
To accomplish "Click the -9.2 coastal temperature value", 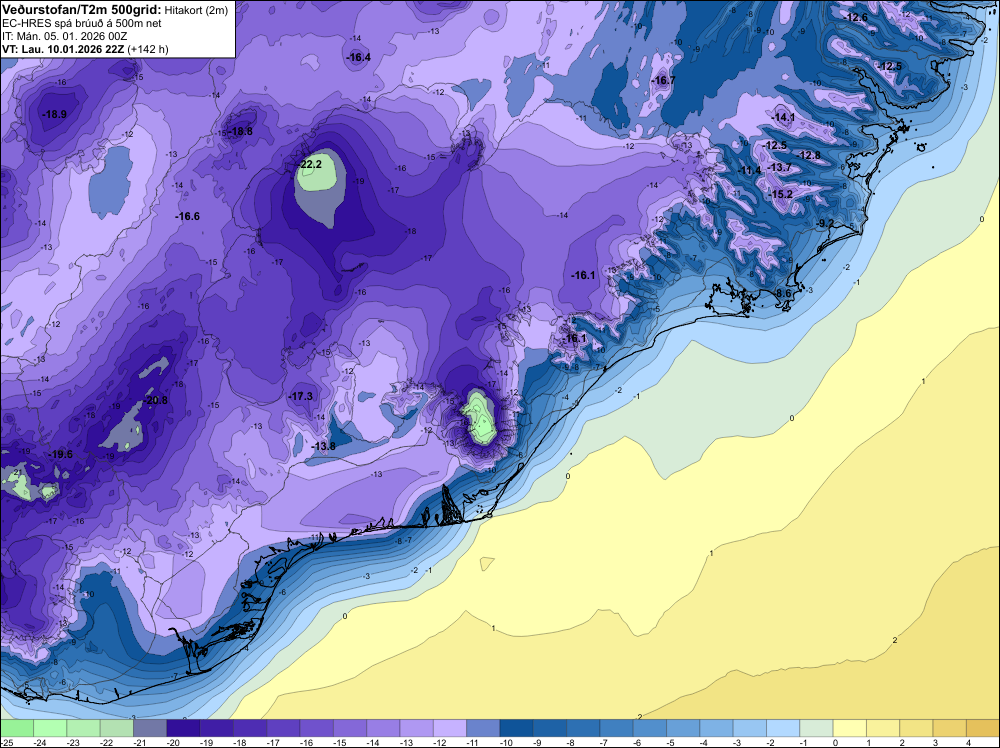I will coord(825,223).
